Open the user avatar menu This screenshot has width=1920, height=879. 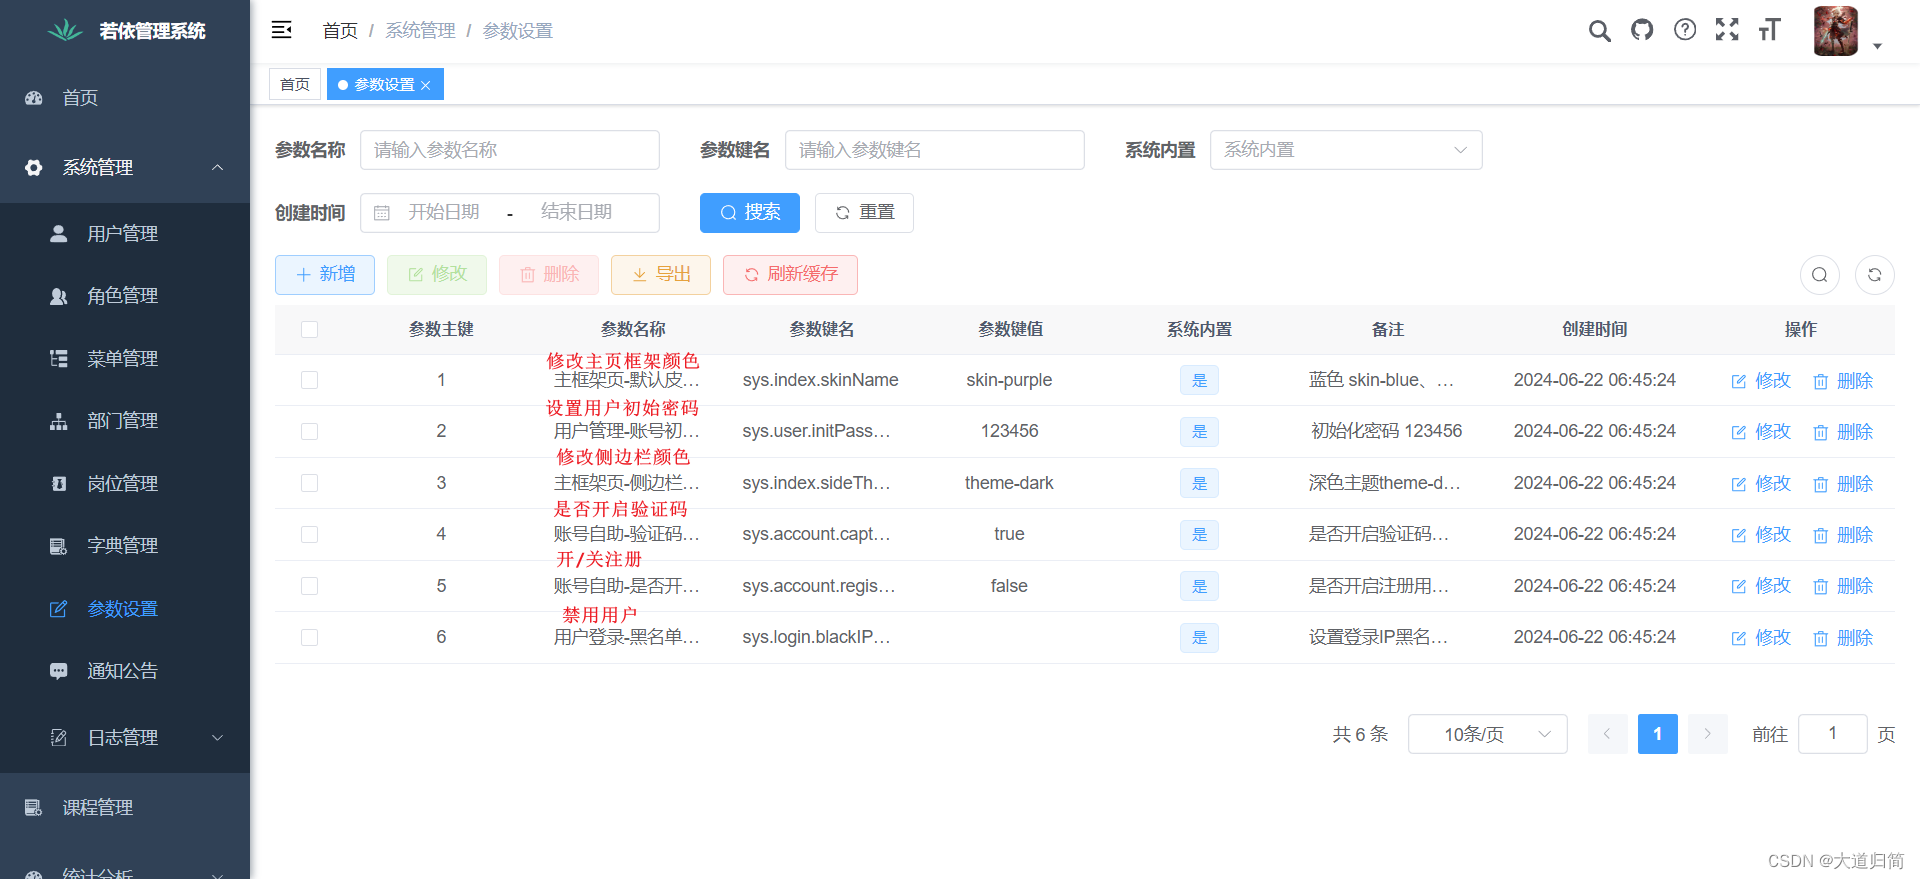tap(1836, 31)
